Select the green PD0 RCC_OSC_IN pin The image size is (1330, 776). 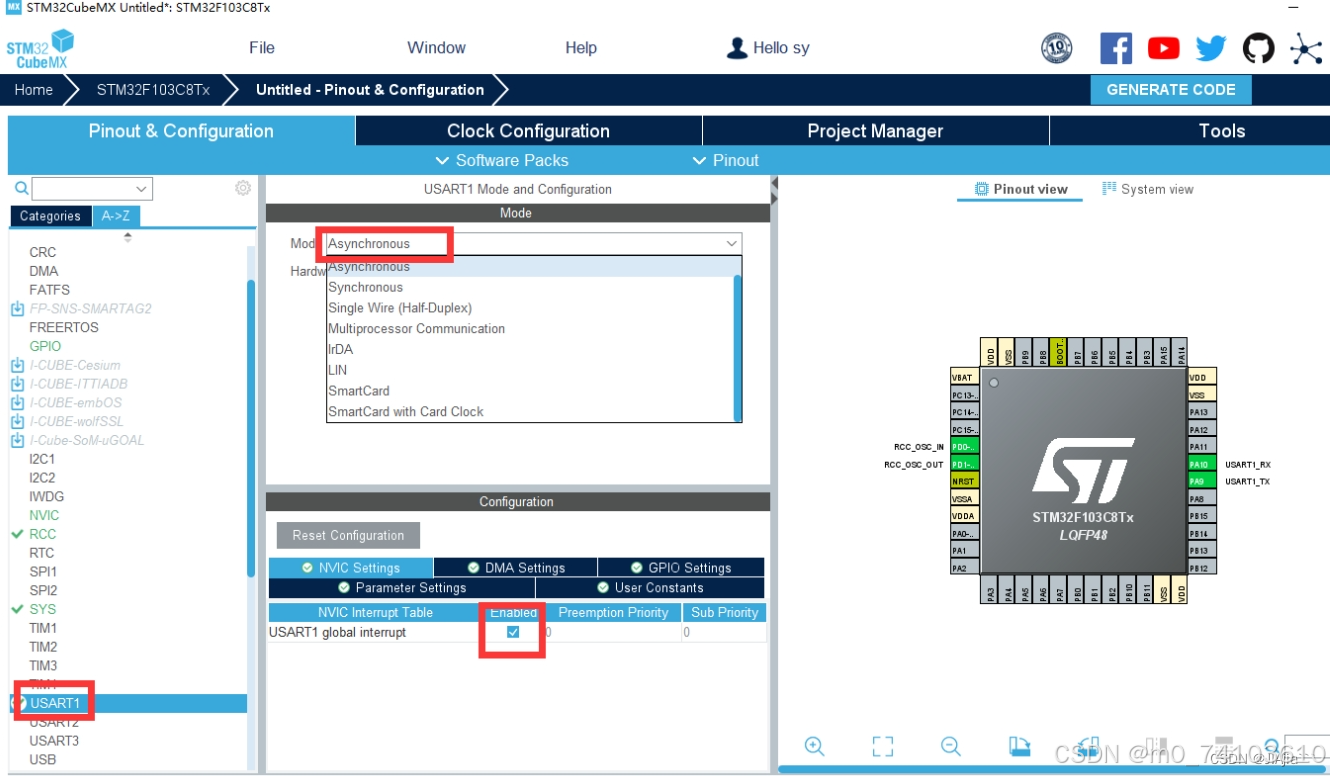coord(963,447)
